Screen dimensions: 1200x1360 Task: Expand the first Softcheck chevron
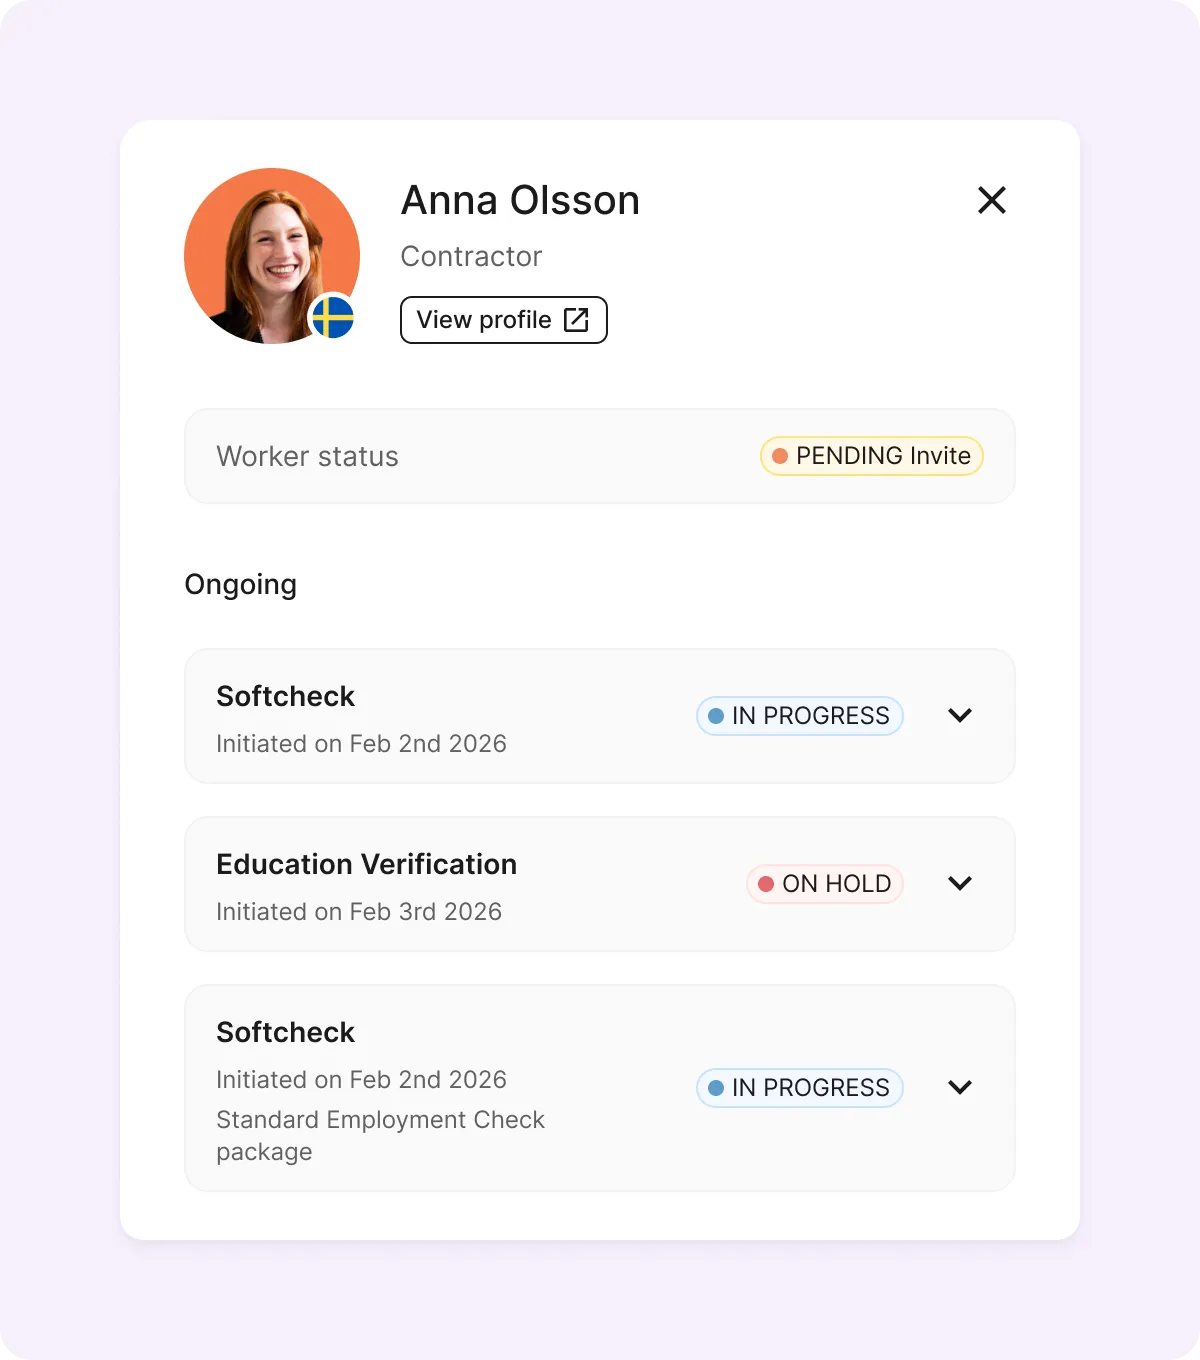960,716
